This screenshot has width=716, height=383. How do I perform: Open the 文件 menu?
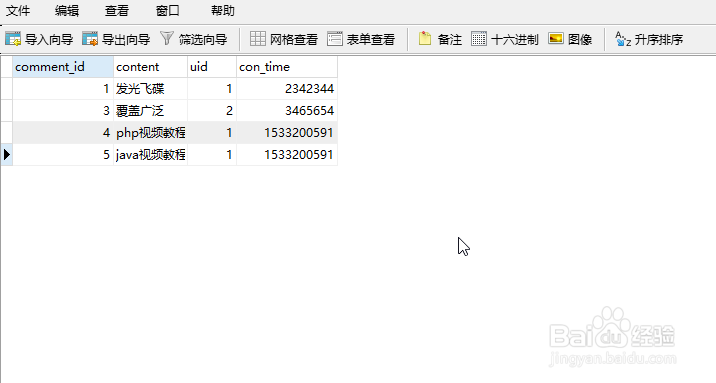[x=18, y=10]
